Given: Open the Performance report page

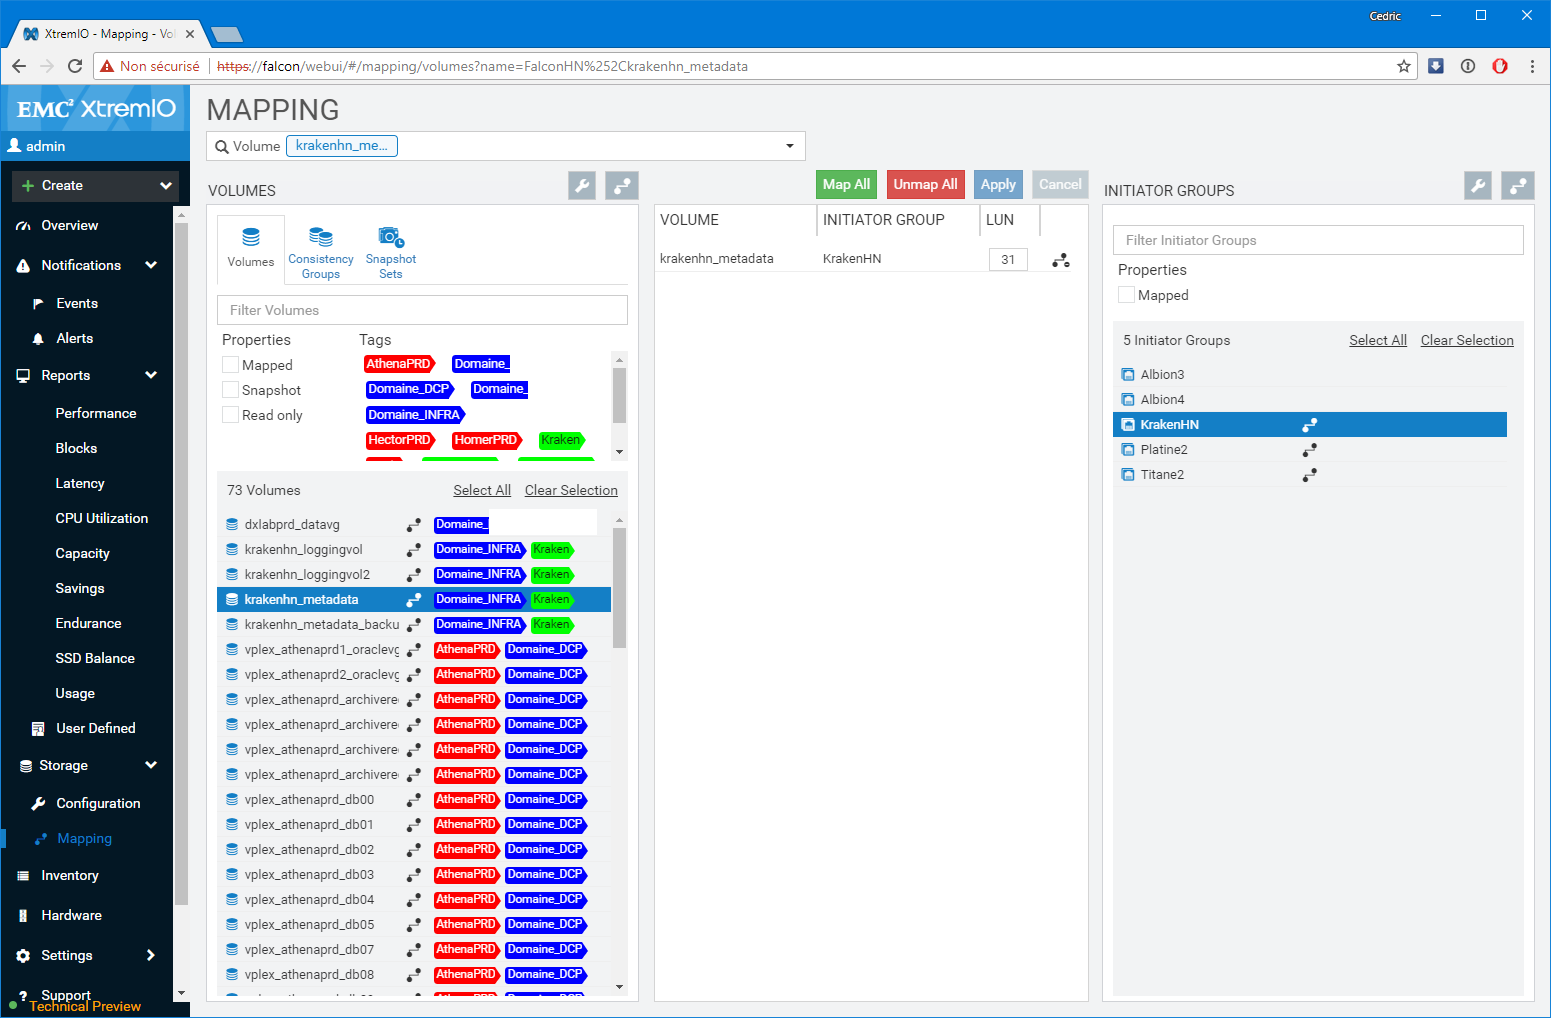Looking at the screenshot, I should point(96,413).
